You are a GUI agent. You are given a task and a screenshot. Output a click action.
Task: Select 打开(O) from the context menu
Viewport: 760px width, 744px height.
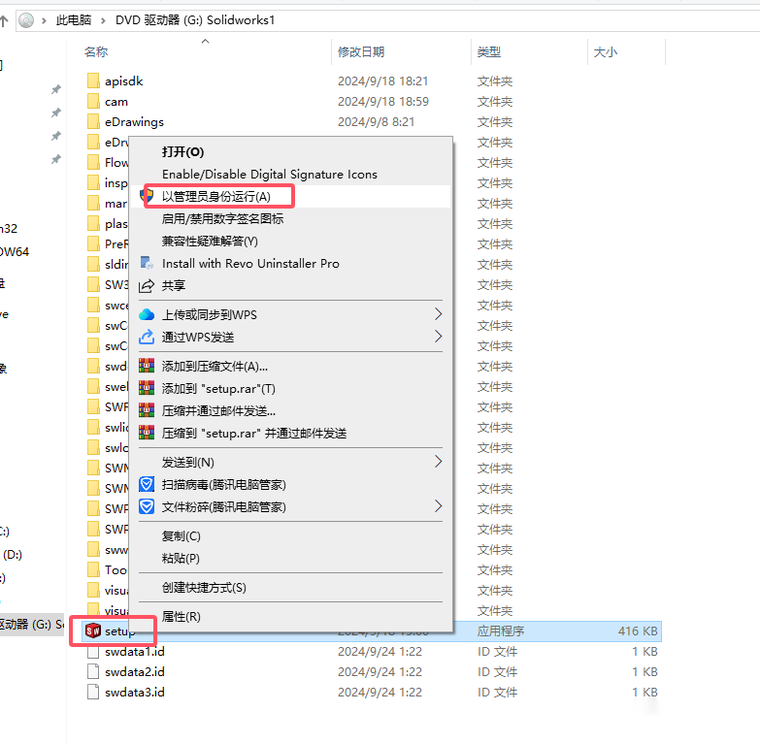pos(183,152)
